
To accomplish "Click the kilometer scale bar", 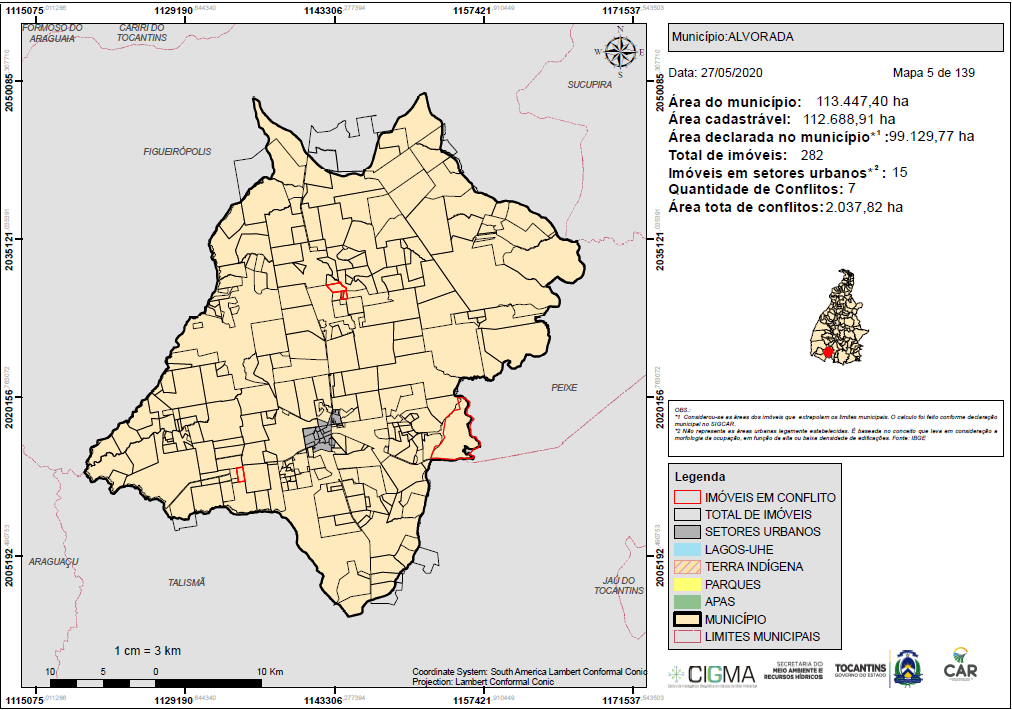I will (x=155, y=683).
